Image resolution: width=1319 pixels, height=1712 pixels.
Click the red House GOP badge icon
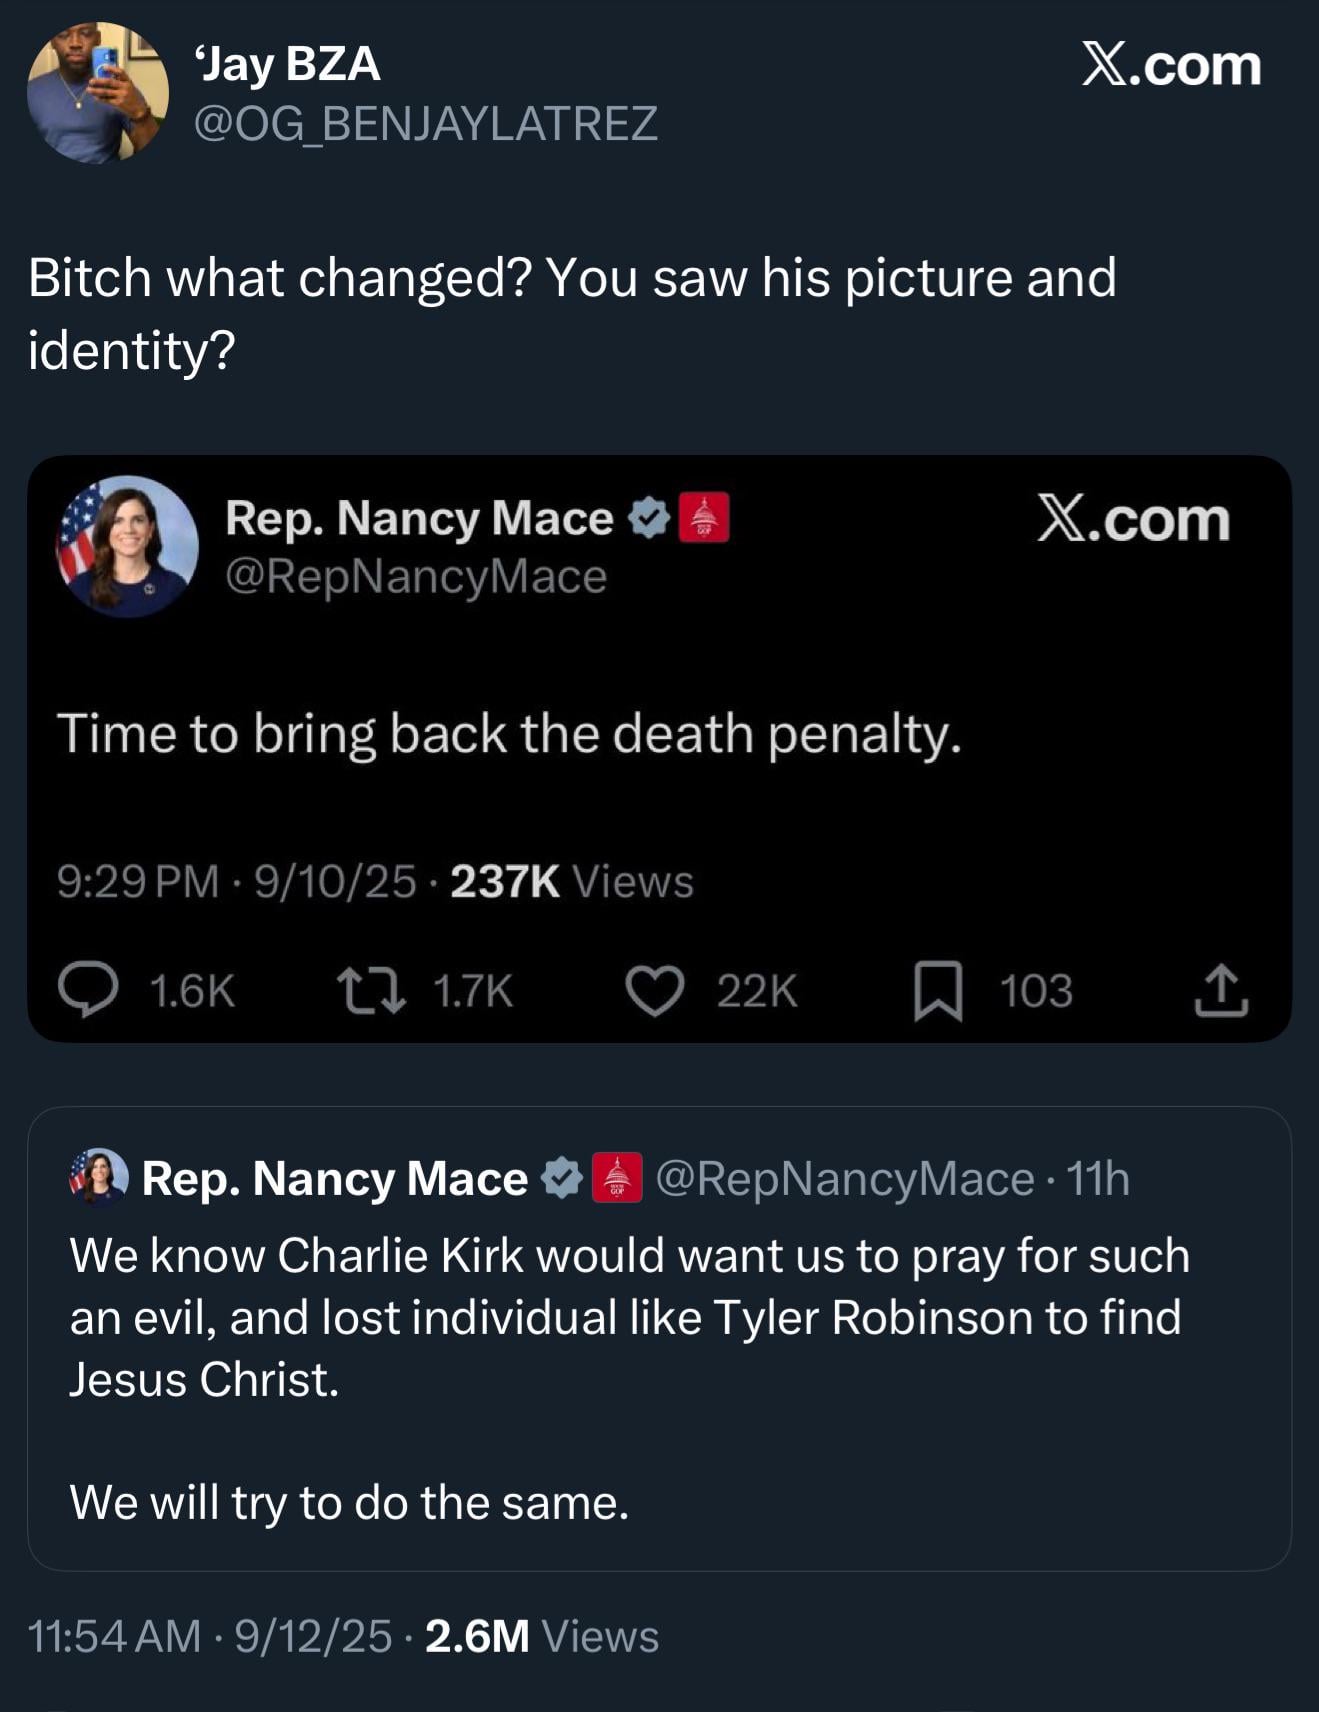point(704,518)
